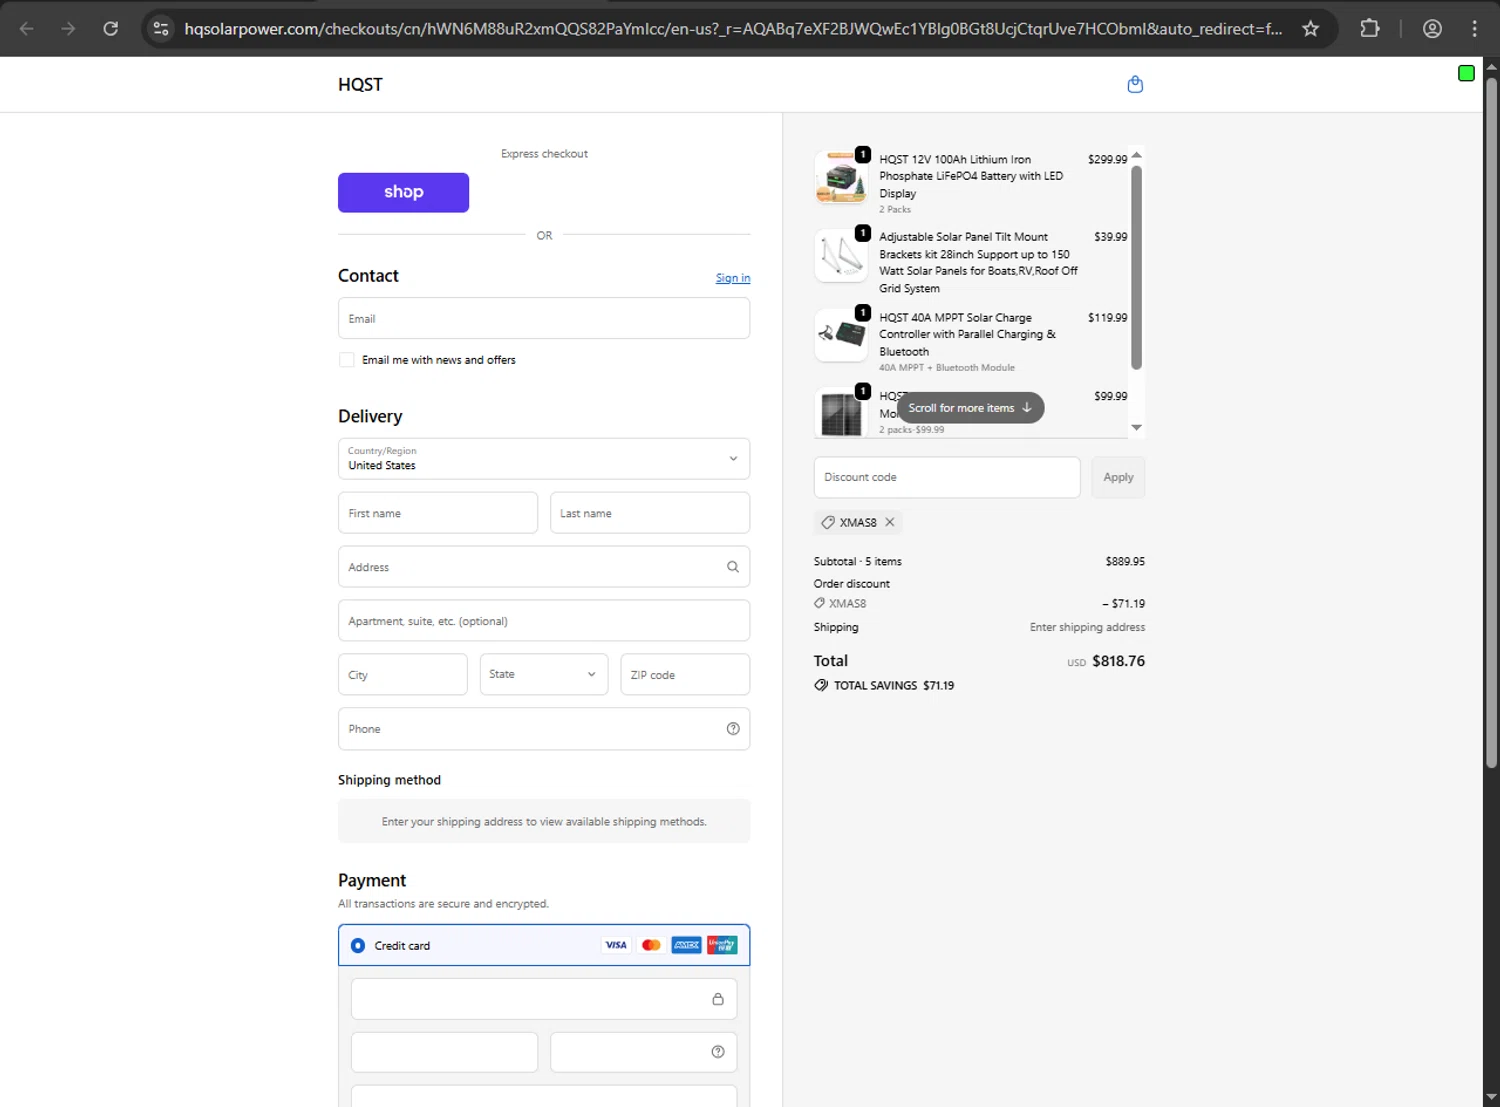Screen dimensions: 1500x1107
Task: Click the LiFePO4 battery product thumbnail
Action: [x=841, y=178]
